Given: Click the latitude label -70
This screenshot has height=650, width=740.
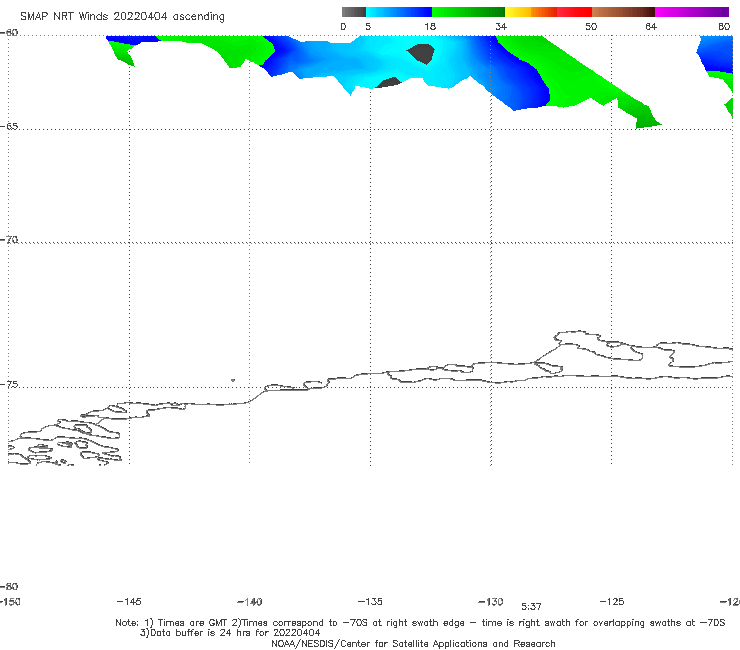Looking at the screenshot, I should coord(9,240).
